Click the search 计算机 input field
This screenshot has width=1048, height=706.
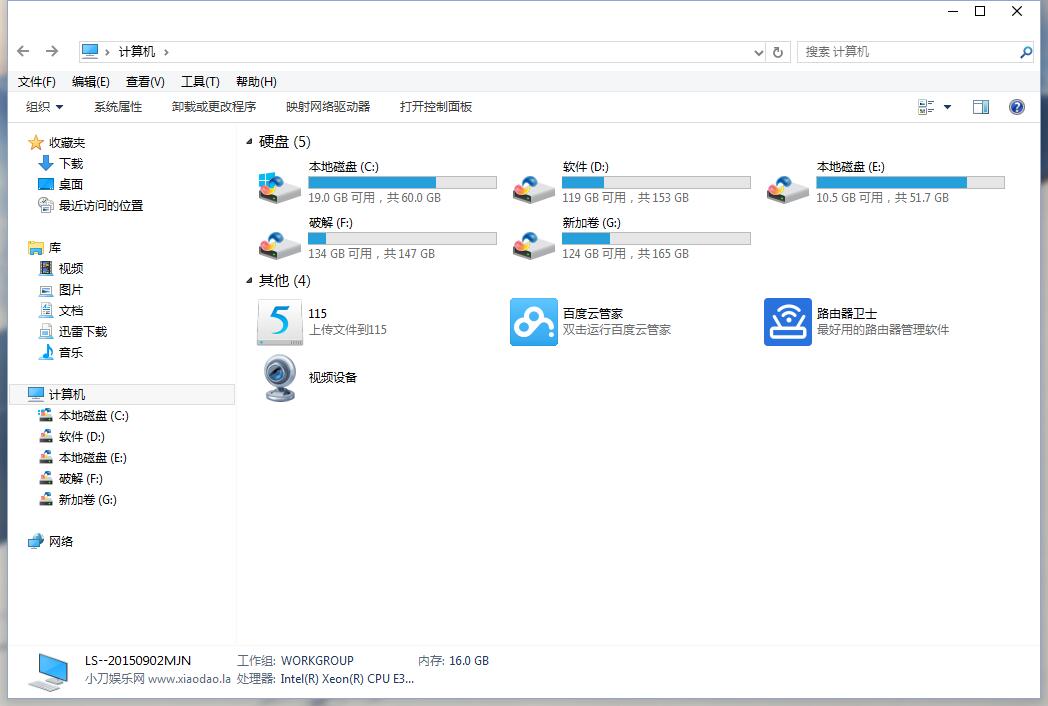click(909, 51)
